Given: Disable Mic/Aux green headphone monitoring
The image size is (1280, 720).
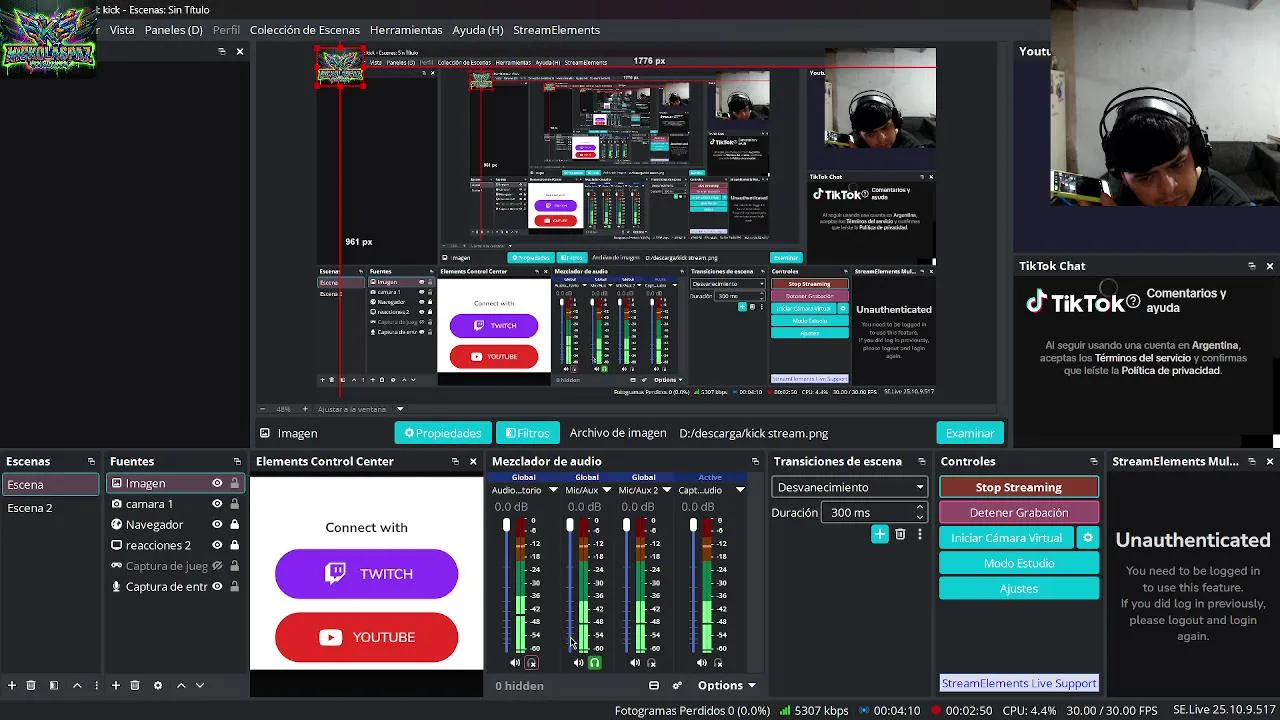Looking at the screenshot, I should click(x=595, y=663).
